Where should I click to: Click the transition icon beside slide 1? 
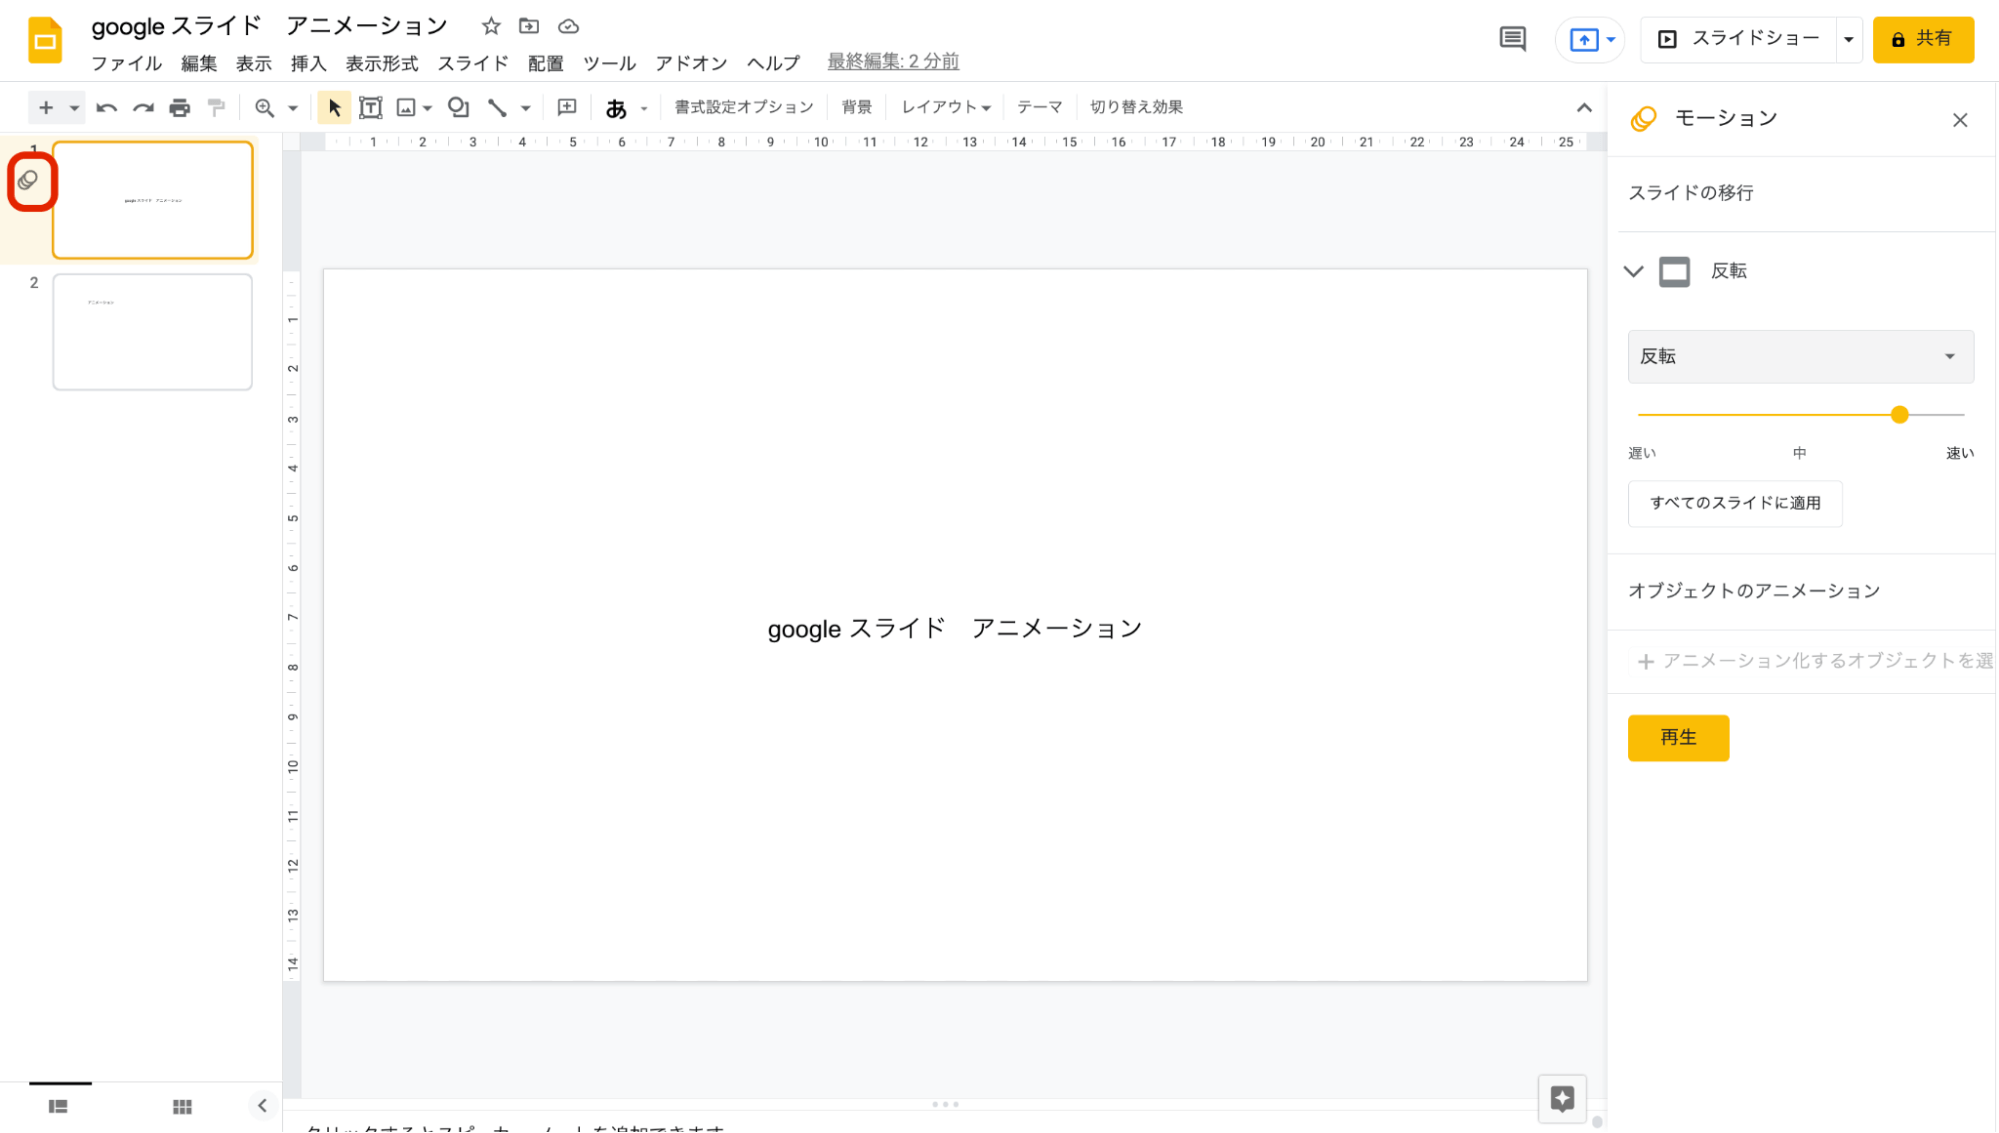(28, 181)
